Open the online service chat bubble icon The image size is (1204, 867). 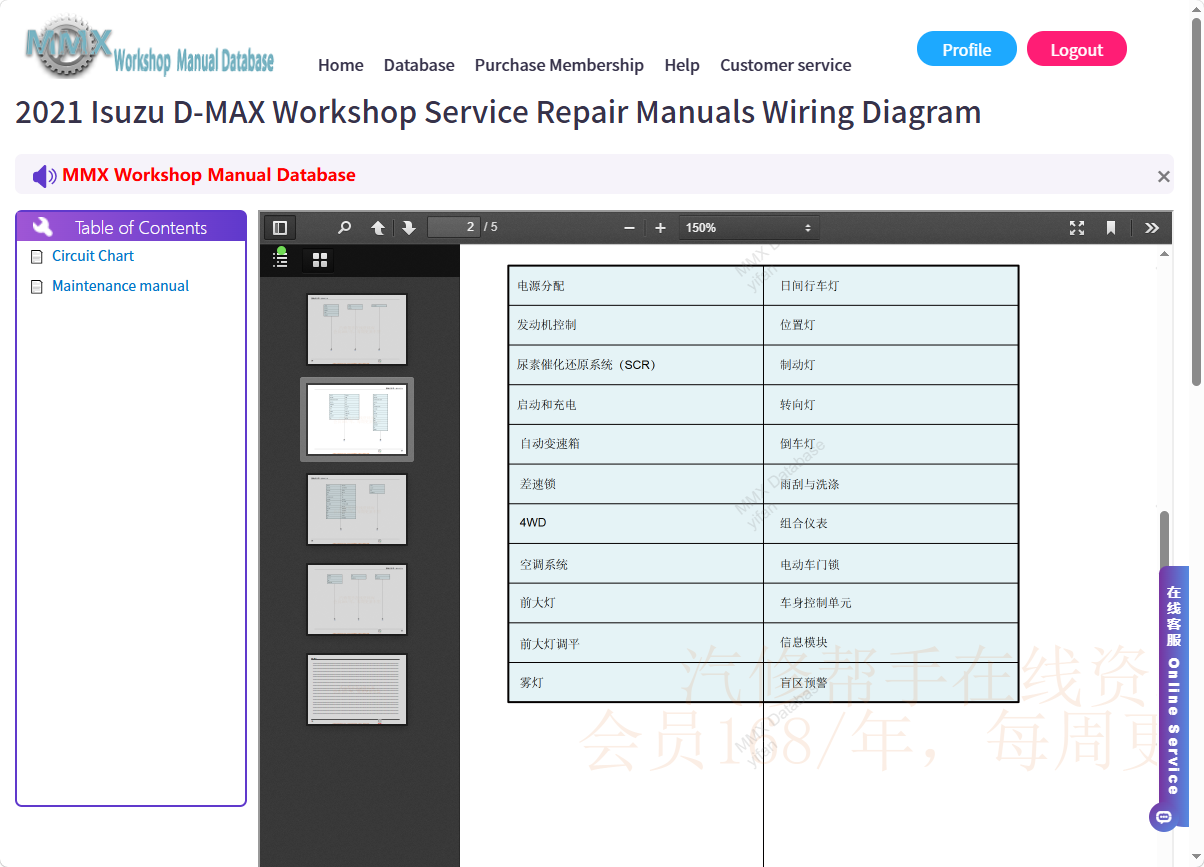point(1163,817)
